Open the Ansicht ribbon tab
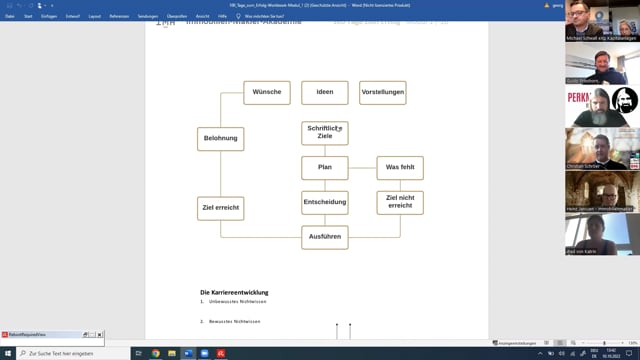640x360 pixels. pyautogui.click(x=202, y=16)
